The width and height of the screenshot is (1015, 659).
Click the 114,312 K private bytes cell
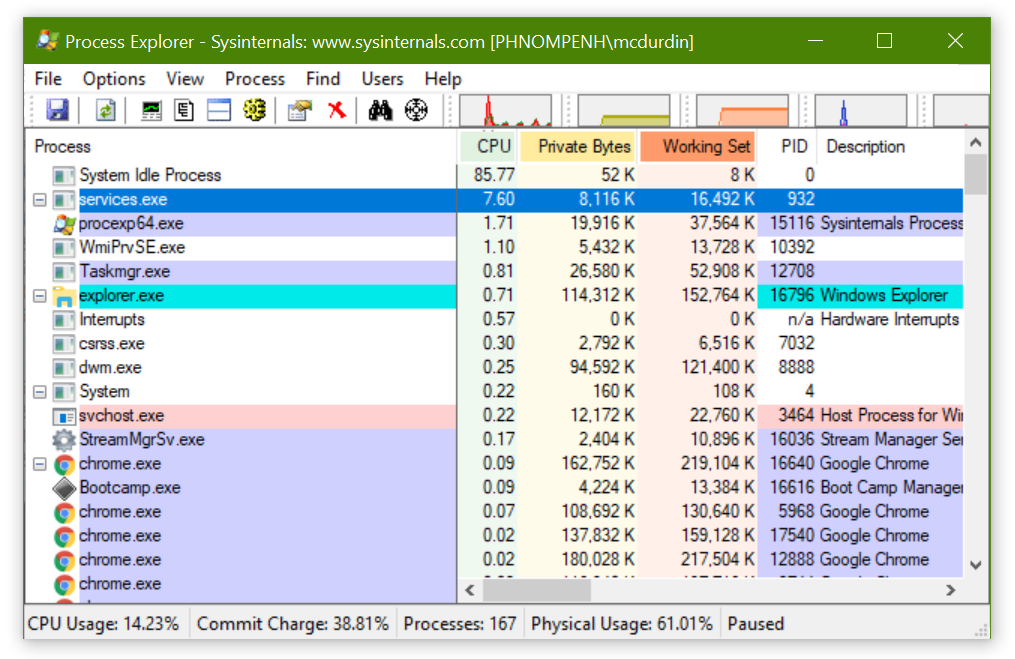(598, 296)
